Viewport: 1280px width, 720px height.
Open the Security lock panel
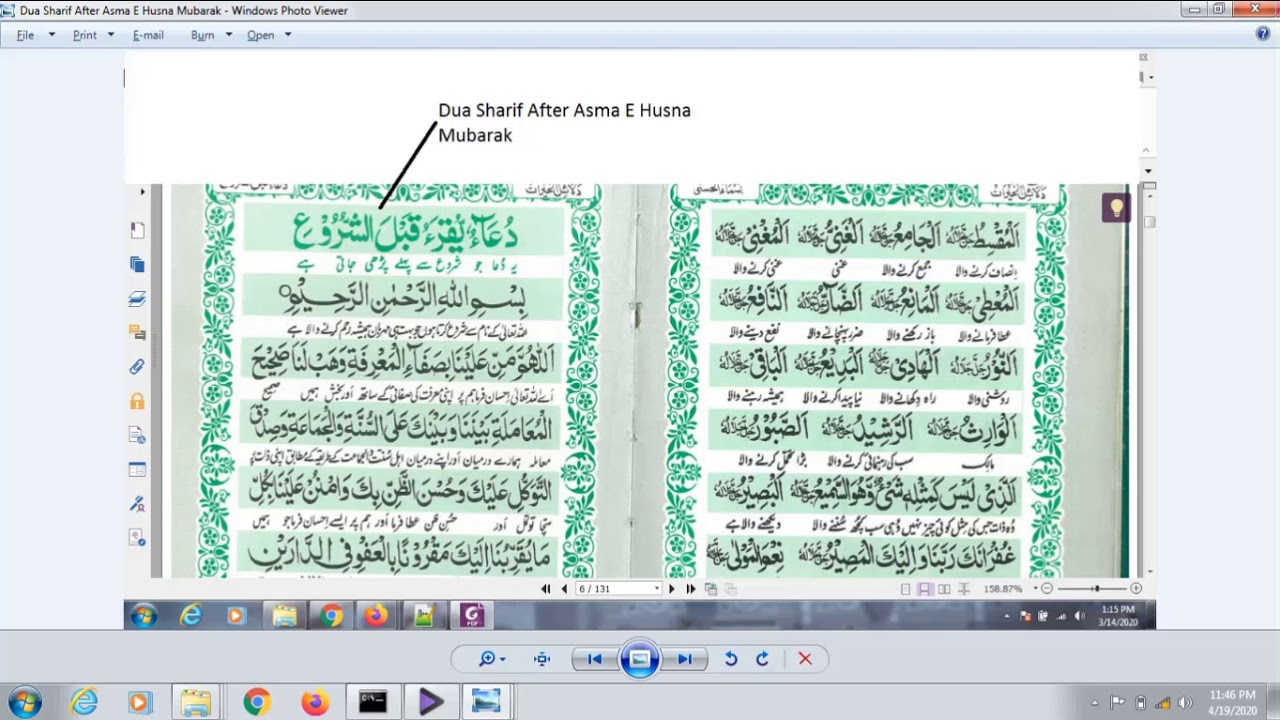[x=137, y=401]
